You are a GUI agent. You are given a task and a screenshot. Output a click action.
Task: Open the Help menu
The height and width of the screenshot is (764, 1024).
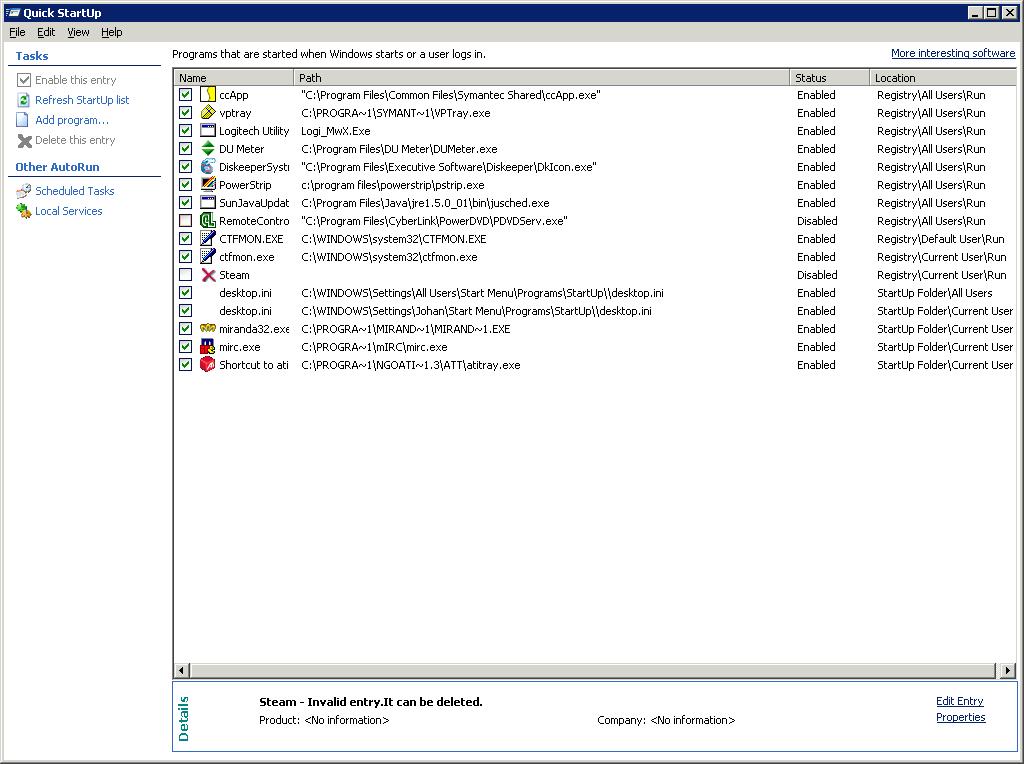coord(112,32)
